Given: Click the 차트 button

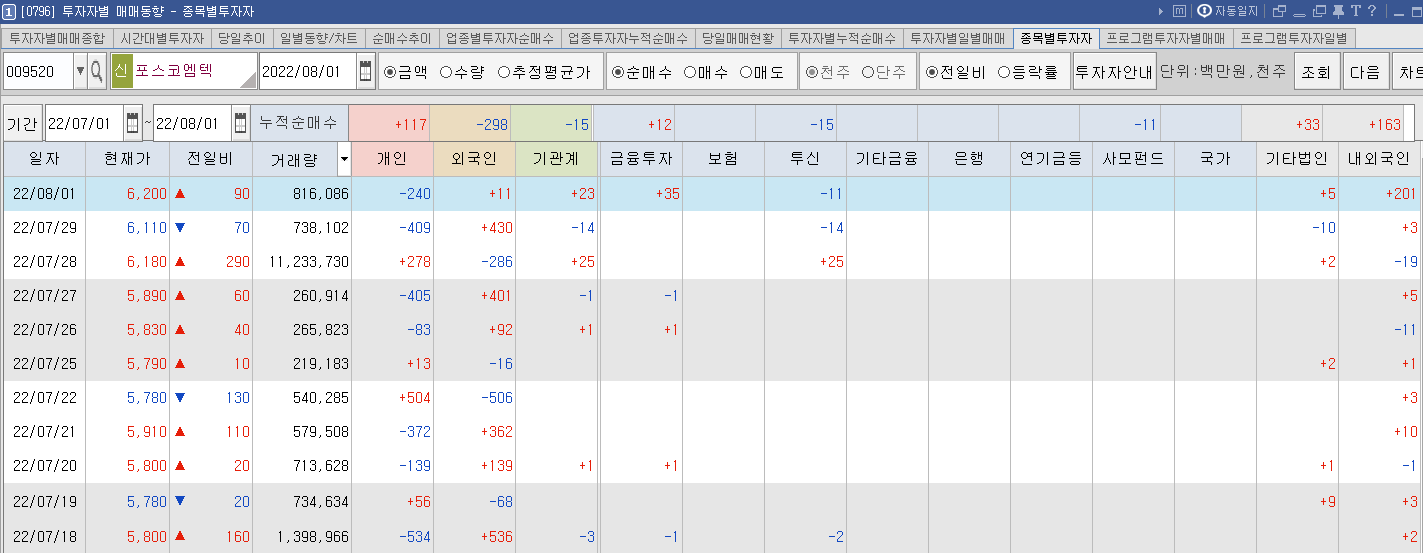Looking at the screenshot, I should tap(1408, 72).
